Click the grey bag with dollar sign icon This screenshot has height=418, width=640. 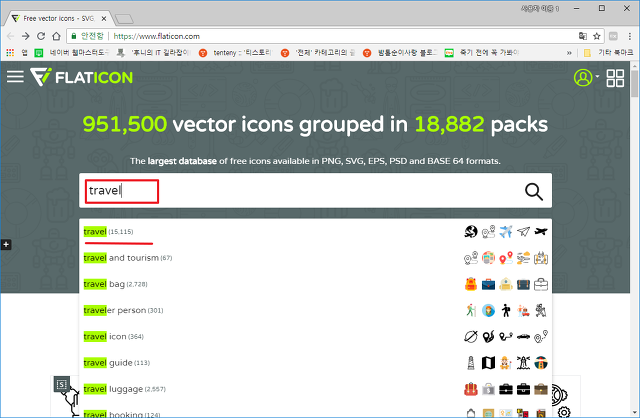click(x=488, y=389)
